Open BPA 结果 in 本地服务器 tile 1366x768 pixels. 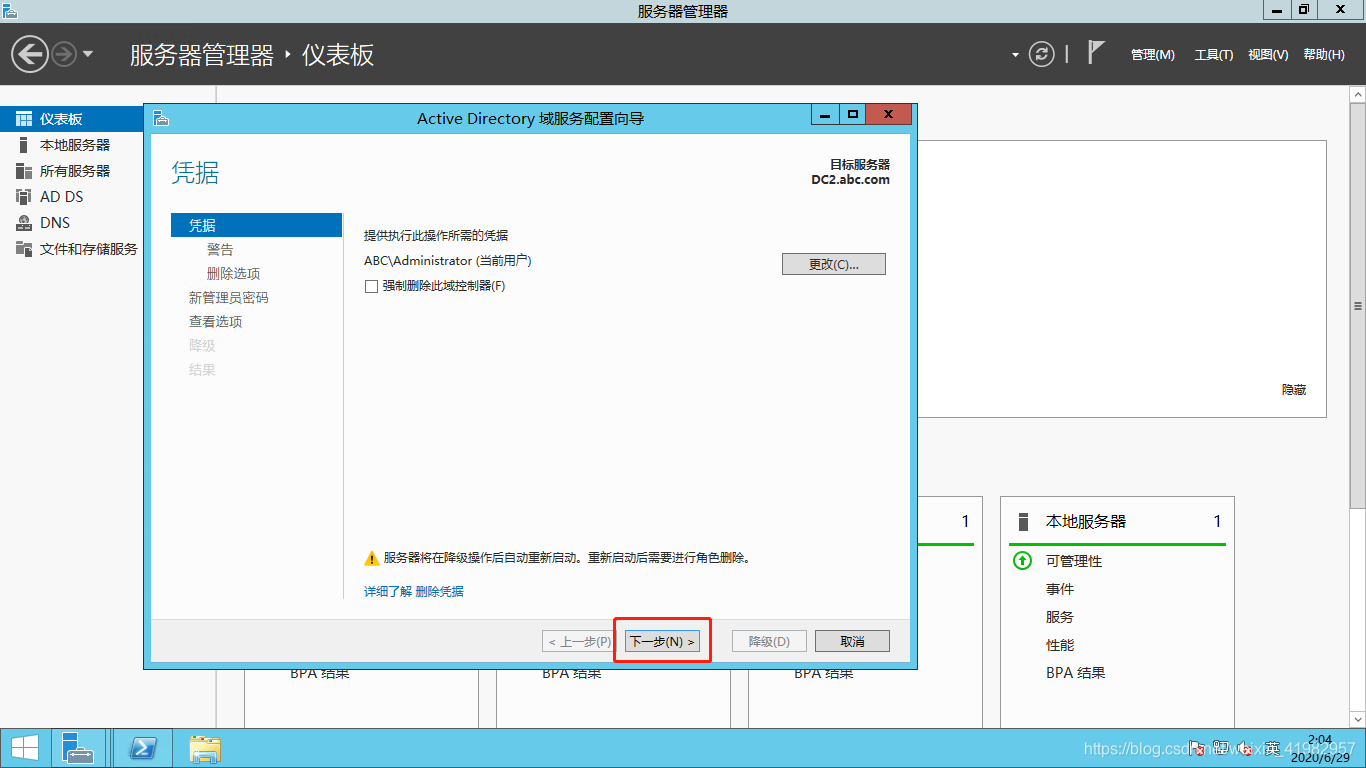[1076, 673]
